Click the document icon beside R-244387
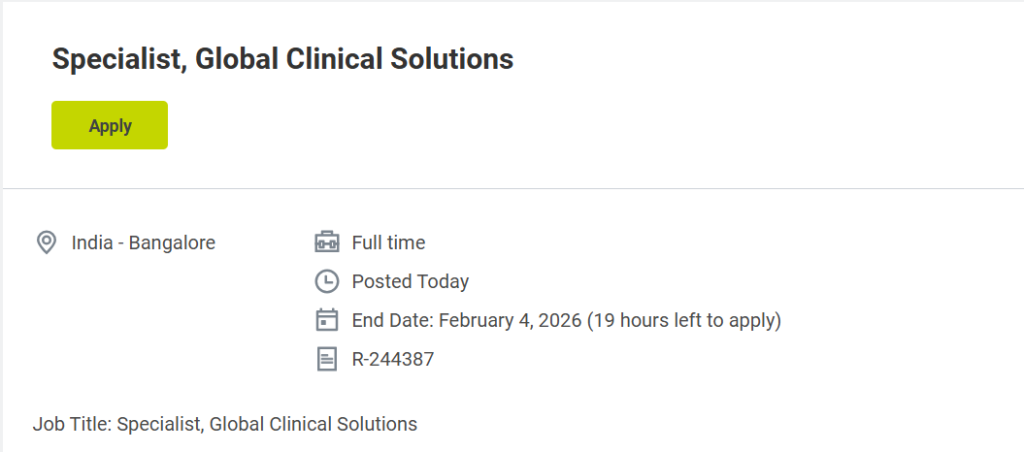1024x452 pixels. (327, 359)
